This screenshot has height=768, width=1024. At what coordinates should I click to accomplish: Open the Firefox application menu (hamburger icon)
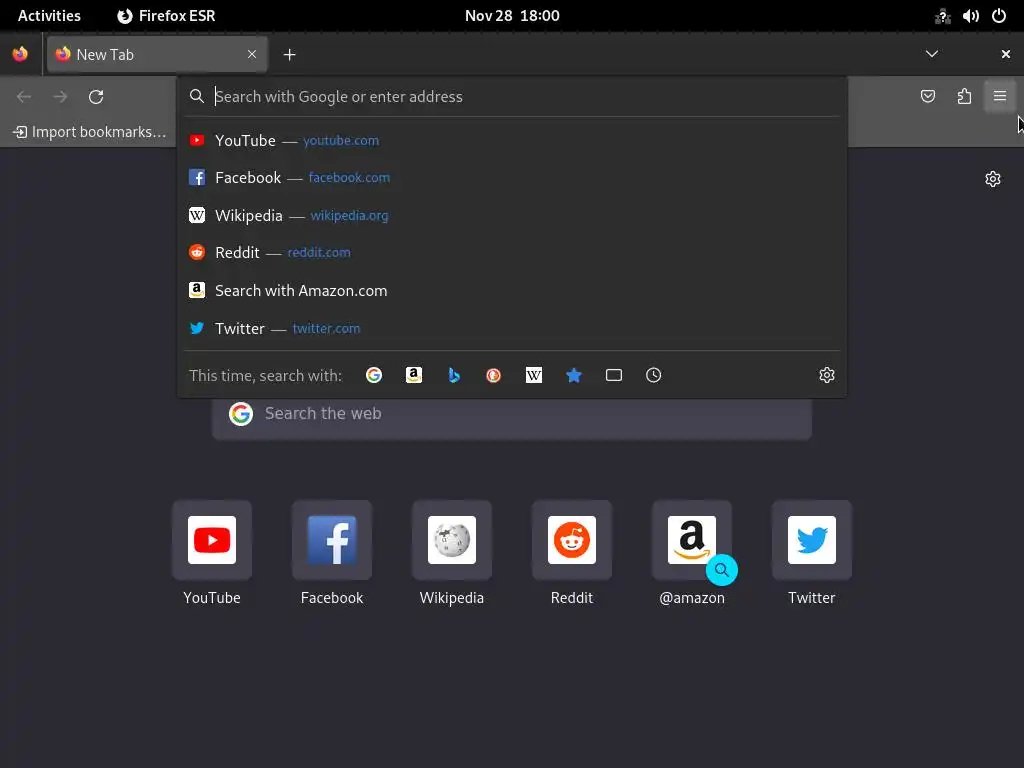[999, 97]
